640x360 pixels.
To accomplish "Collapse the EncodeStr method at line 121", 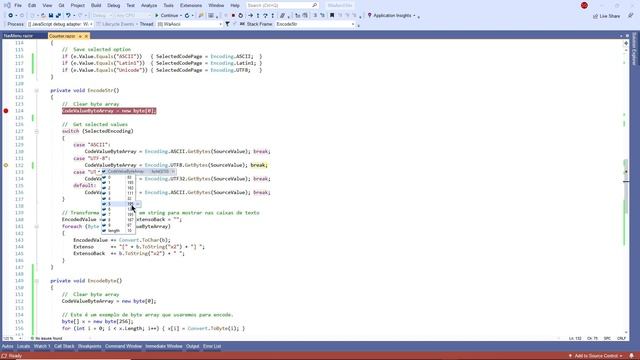I will click(x=36, y=90).
